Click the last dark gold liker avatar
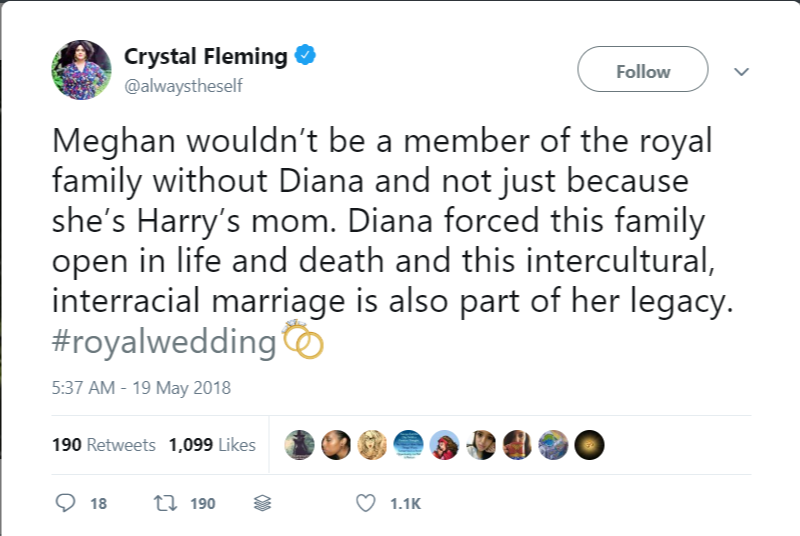Screen dimensions: 800x536 pos(589,445)
